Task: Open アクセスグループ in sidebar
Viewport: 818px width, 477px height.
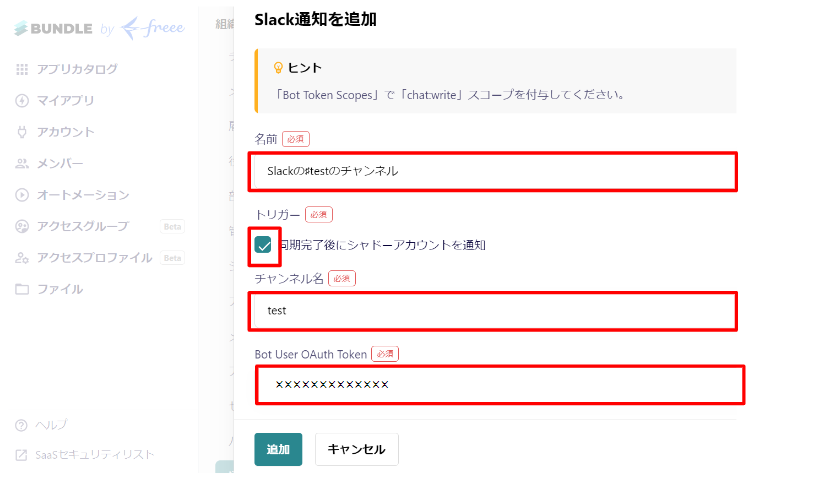Action: pos(82,226)
